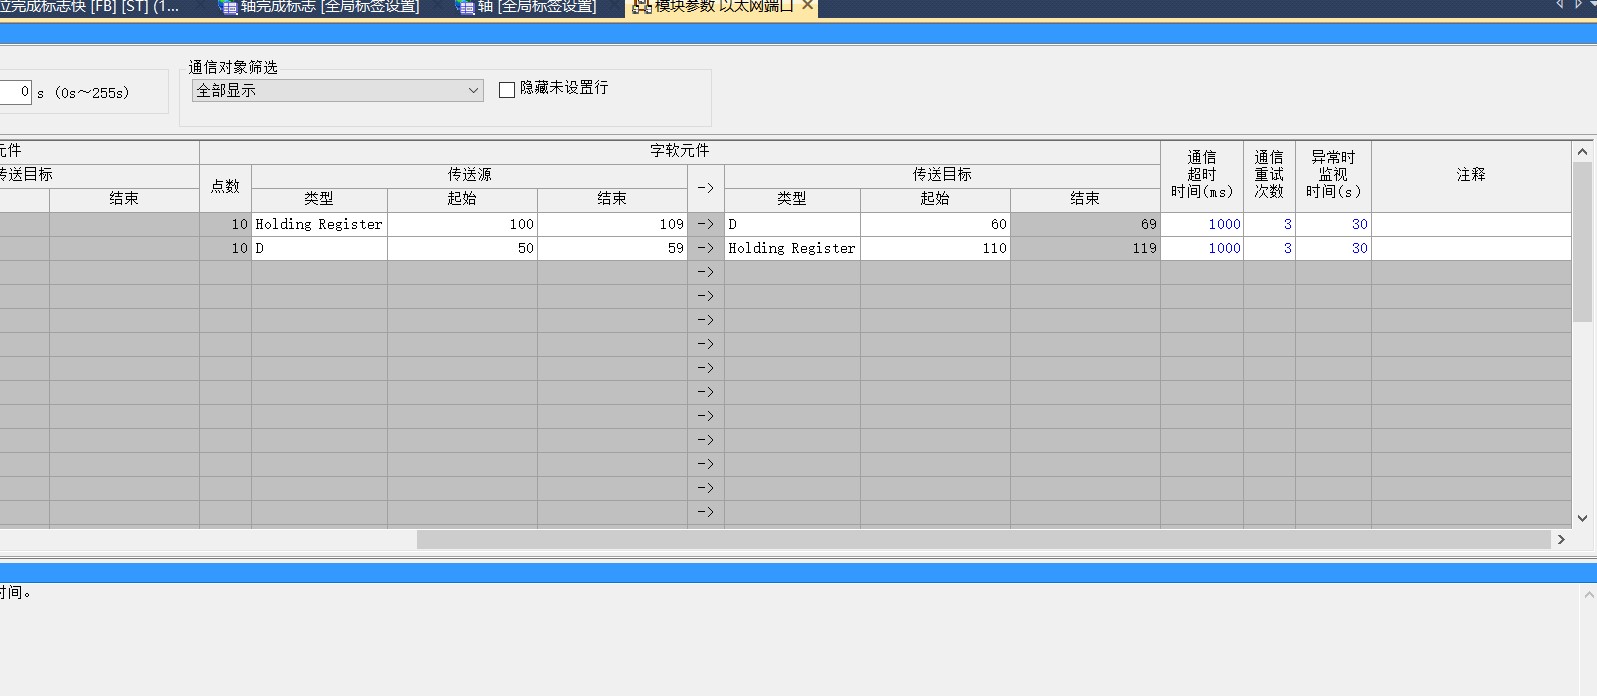
Task: Click the 注释 cell in first row
Action: pos(1470,224)
